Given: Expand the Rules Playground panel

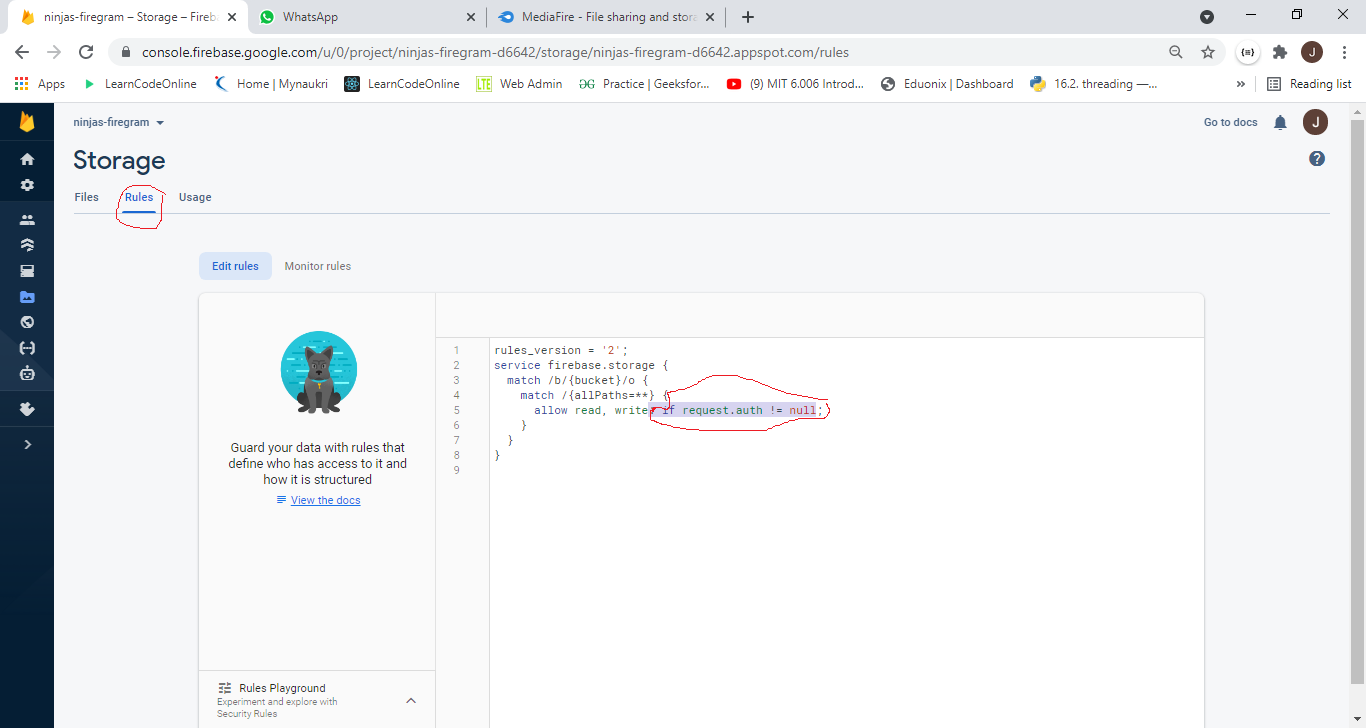Looking at the screenshot, I should pos(411,701).
